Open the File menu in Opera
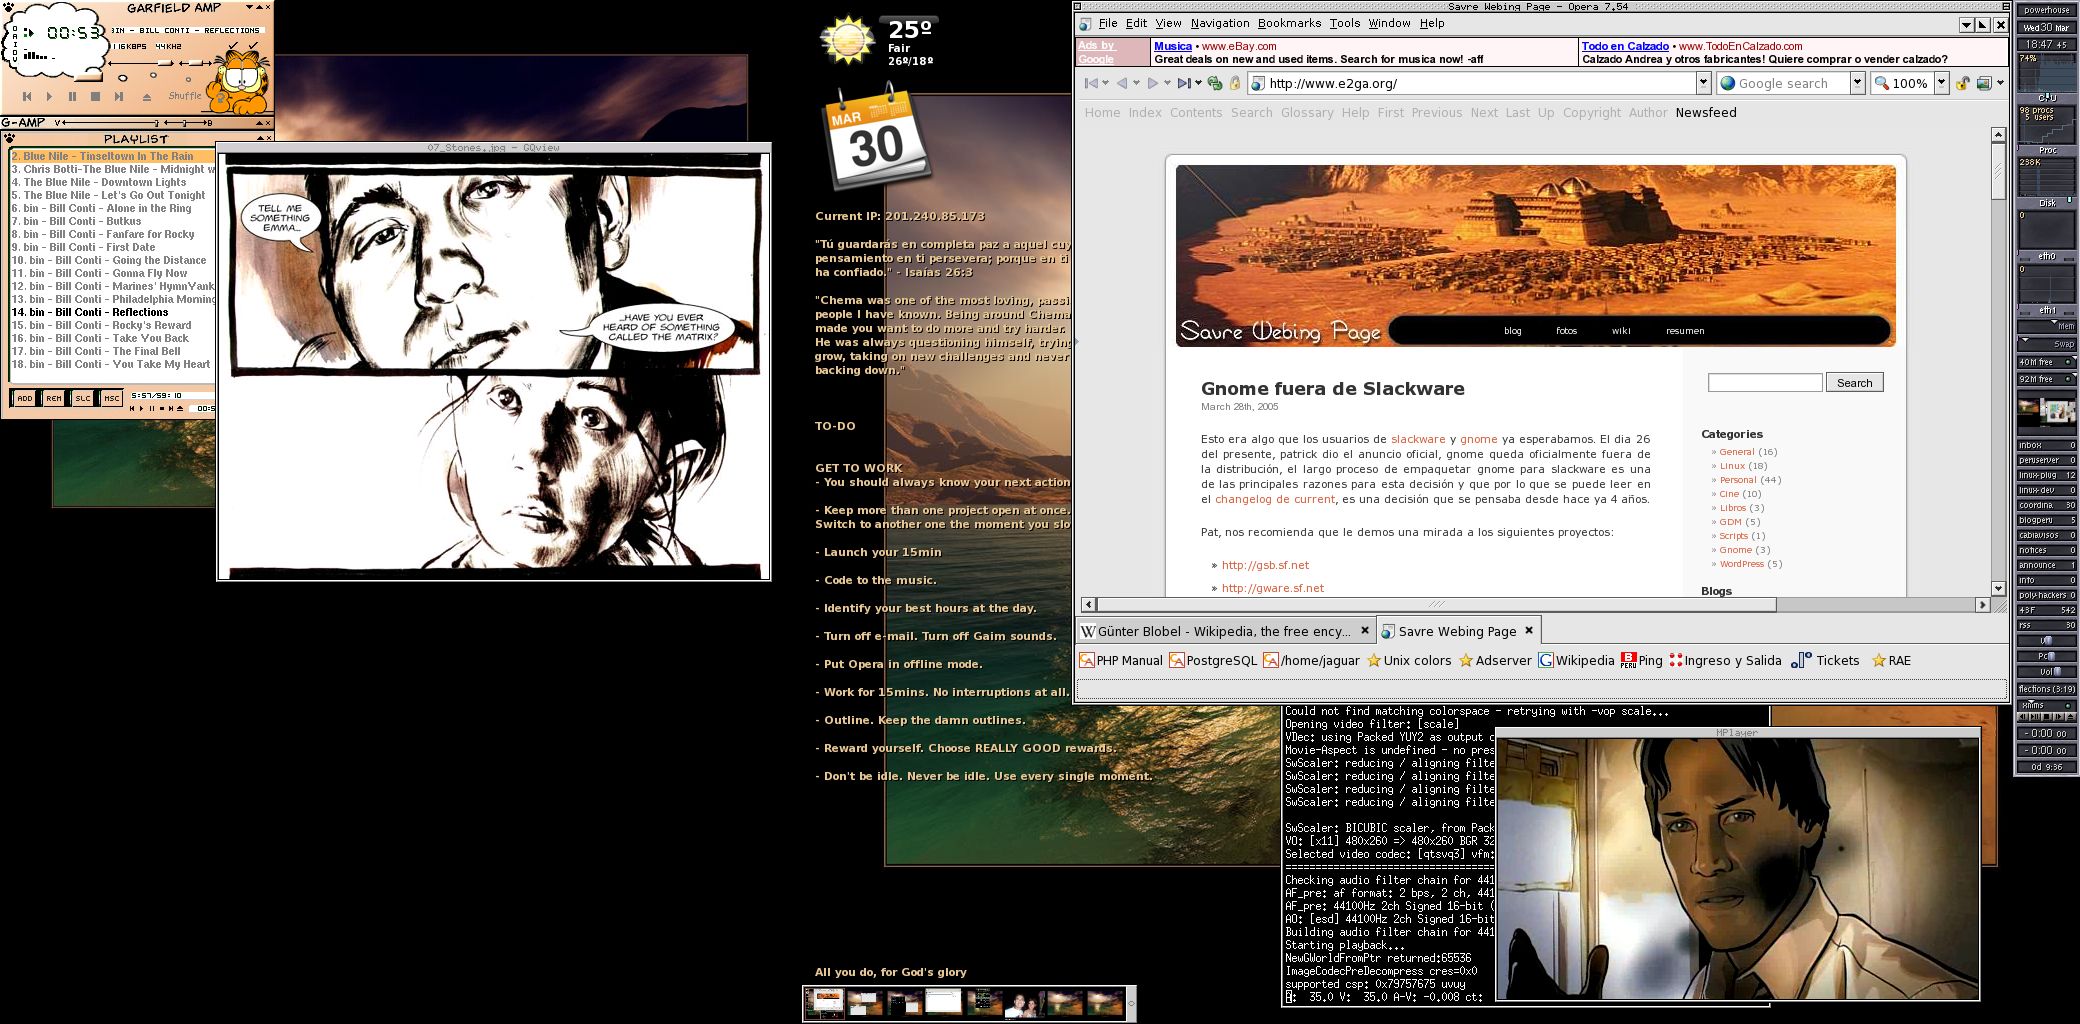 (x=1108, y=23)
